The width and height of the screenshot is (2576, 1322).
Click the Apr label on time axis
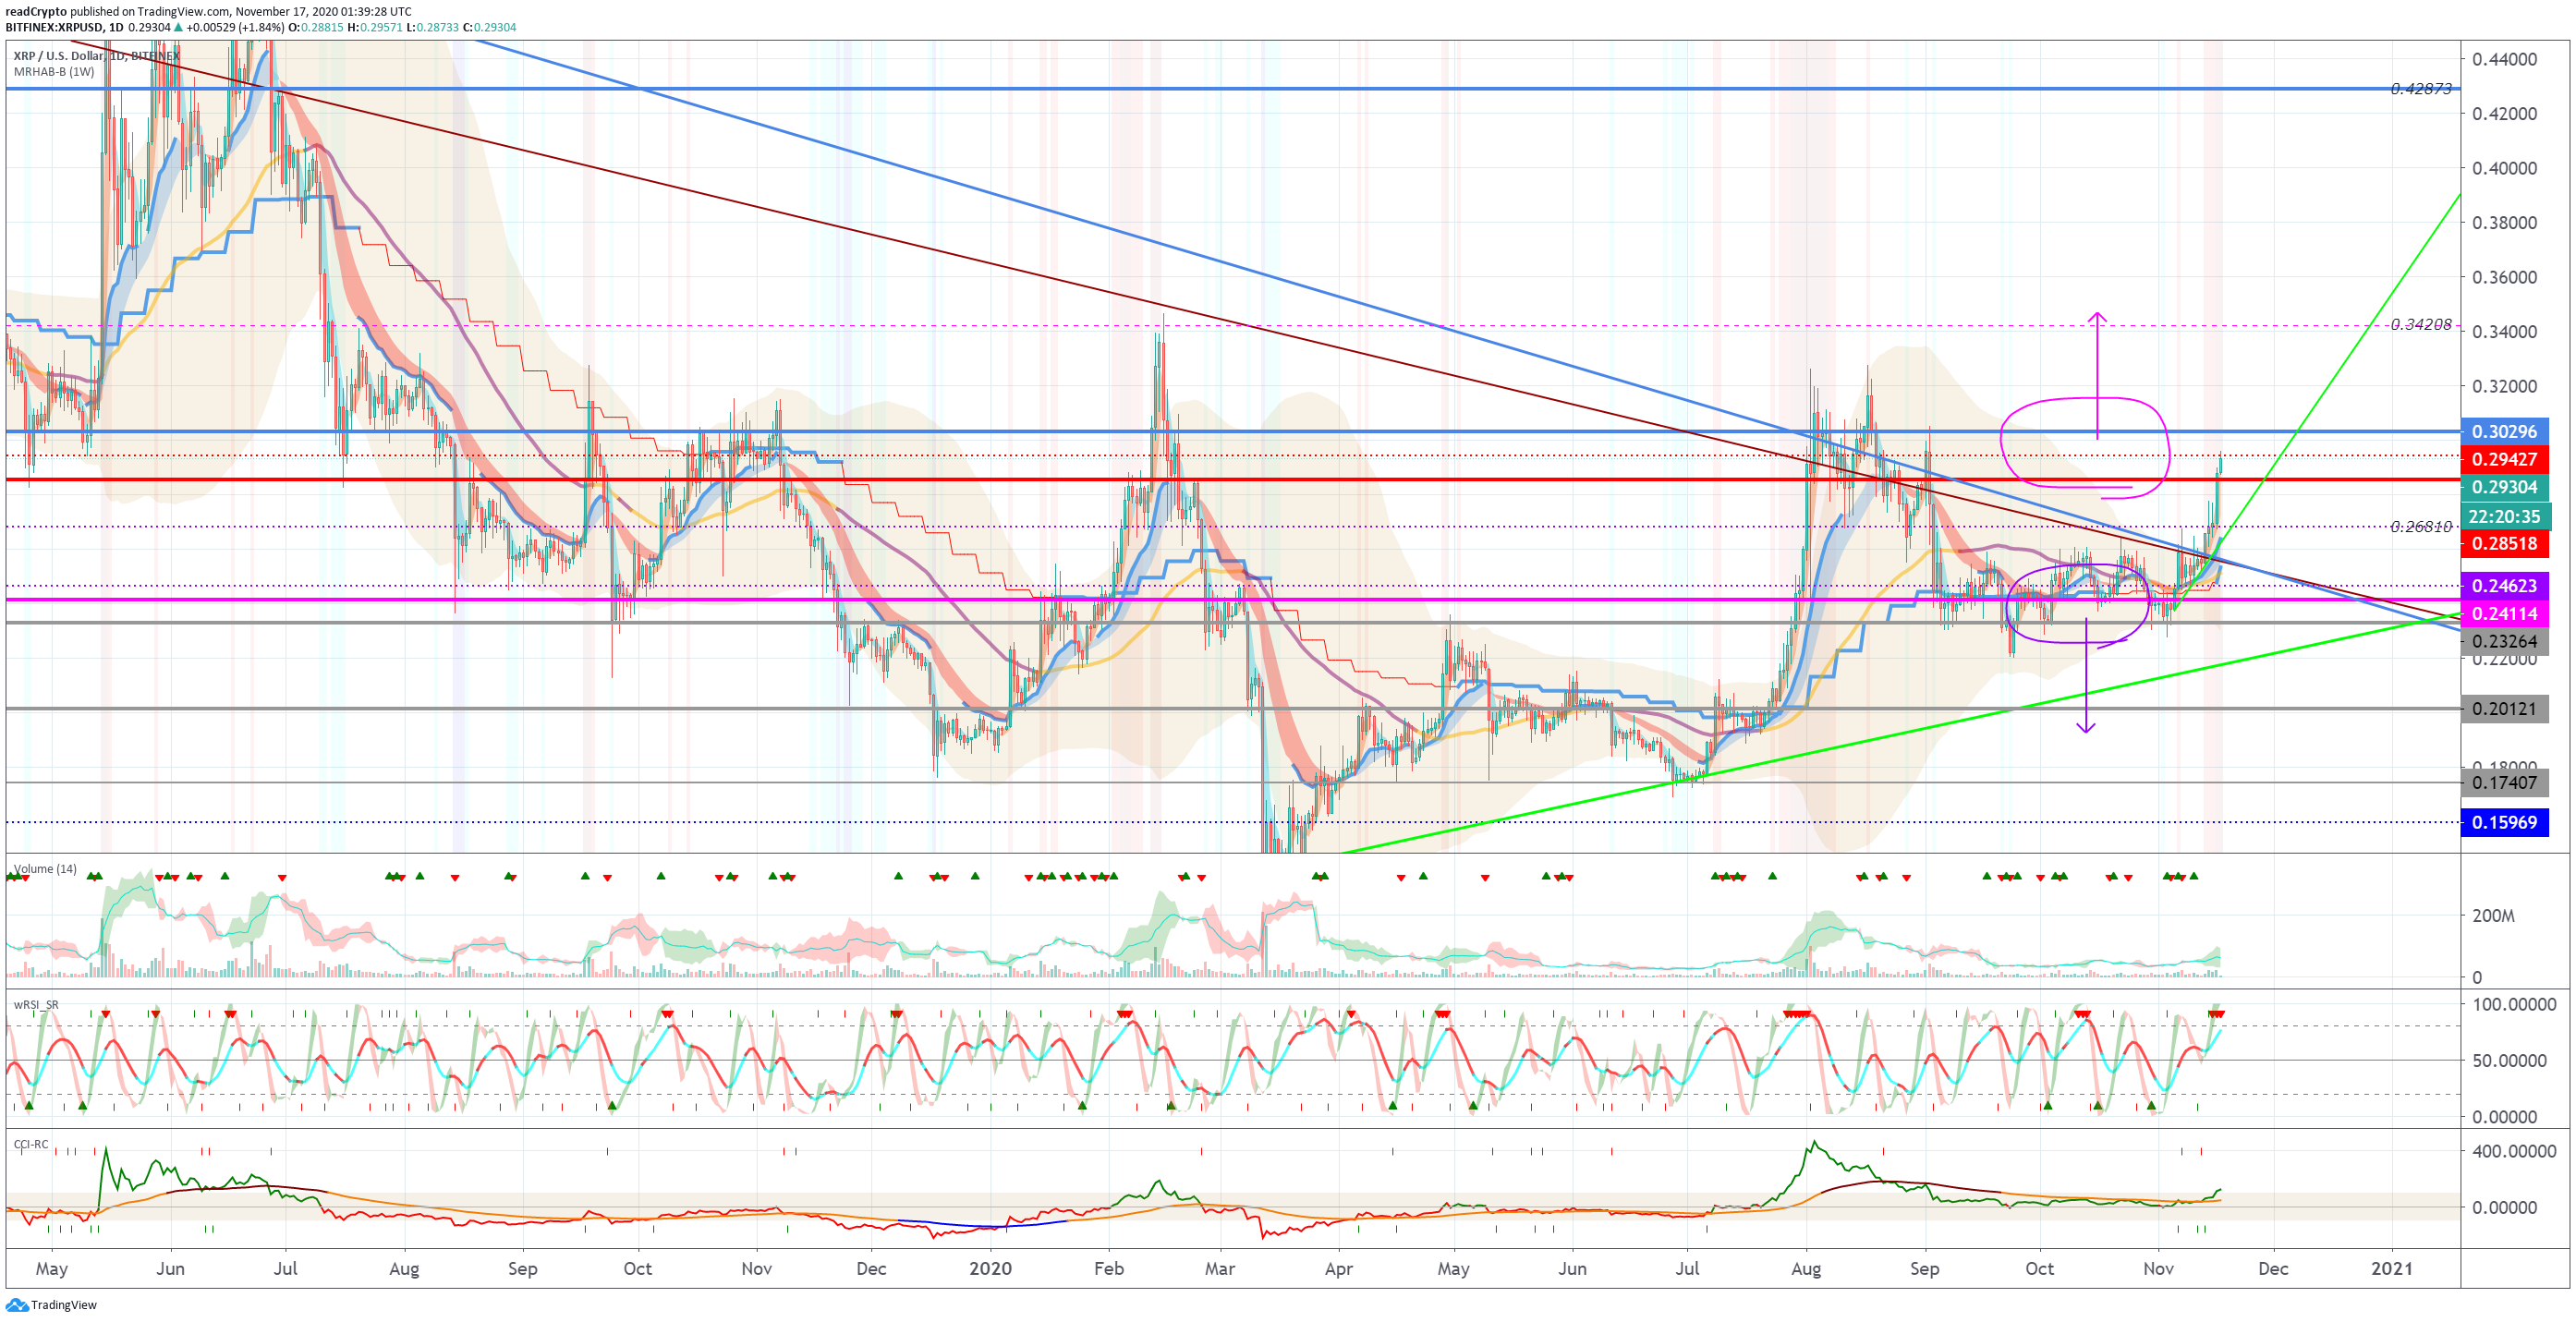[x=1339, y=1269]
